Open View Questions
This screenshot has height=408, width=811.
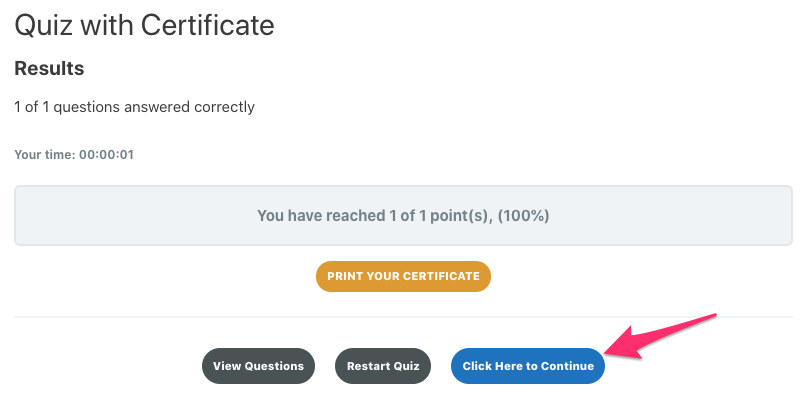(x=258, y=366)
